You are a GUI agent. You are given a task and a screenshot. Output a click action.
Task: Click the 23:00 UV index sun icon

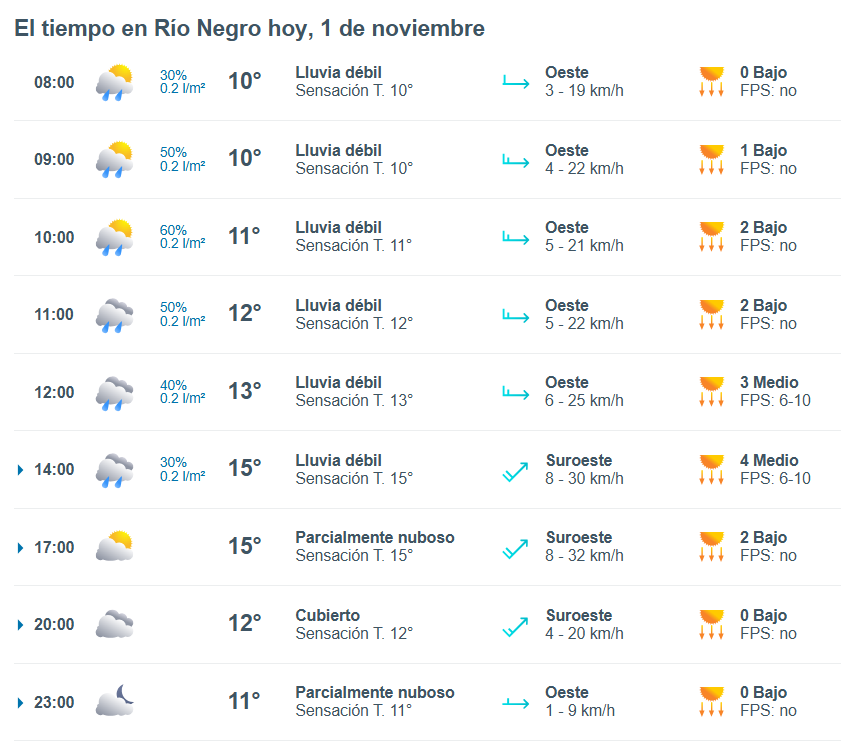[x=712, y=702]
